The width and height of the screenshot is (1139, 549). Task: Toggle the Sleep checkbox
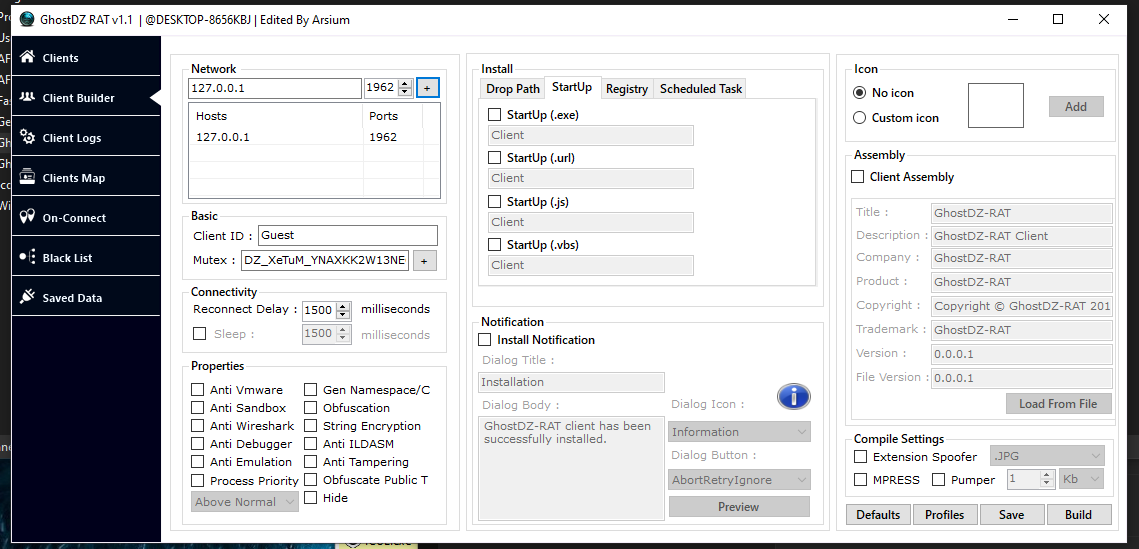tap(199, 334)
